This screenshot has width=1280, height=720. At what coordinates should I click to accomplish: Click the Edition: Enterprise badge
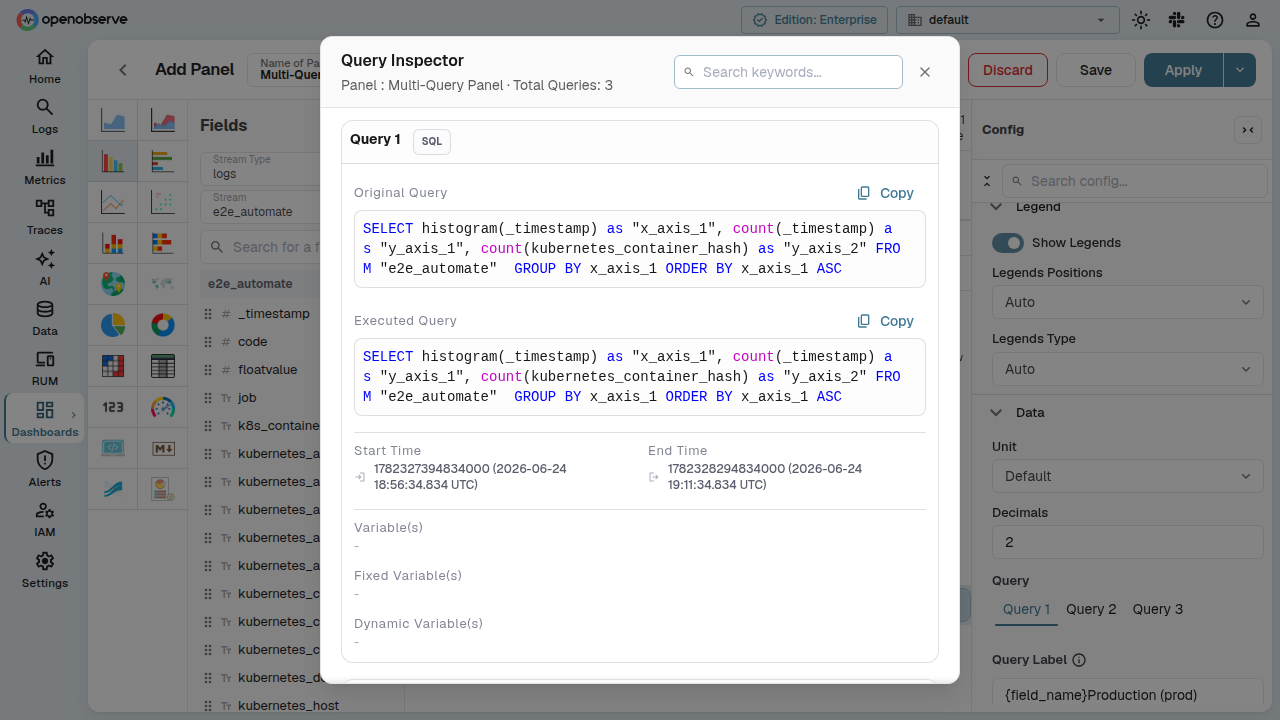coord(814,20)
